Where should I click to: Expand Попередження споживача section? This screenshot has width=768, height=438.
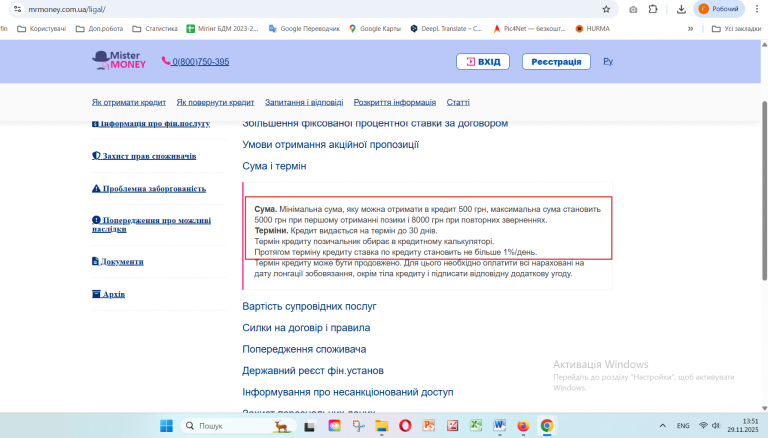pyautogui.click(x=304, y=349)
